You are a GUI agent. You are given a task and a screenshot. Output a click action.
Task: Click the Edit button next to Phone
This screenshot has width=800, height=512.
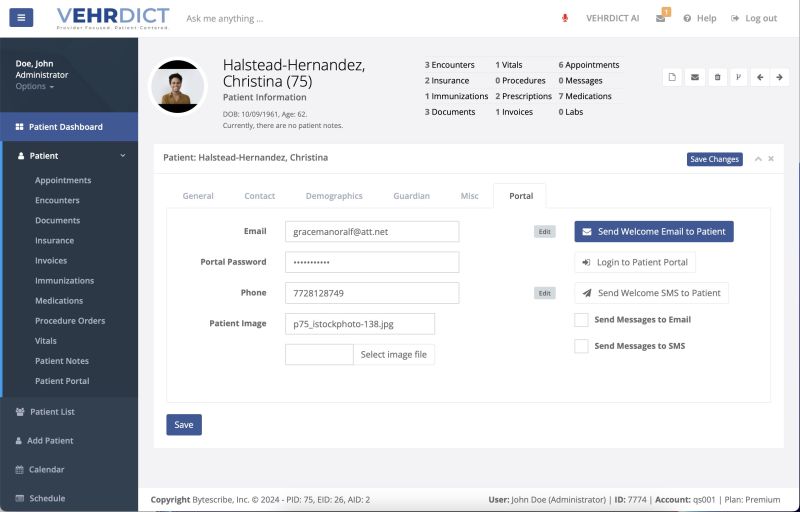(x=544, y=293)
